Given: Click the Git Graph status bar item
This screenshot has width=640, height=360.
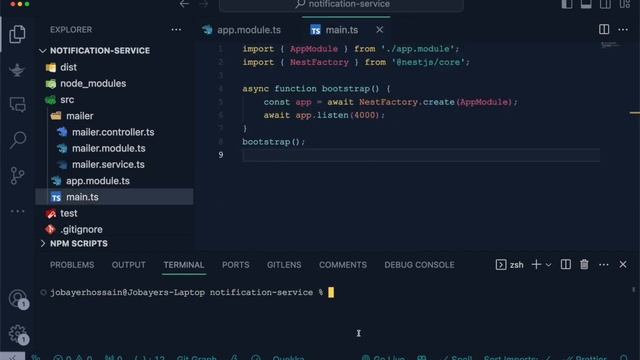Looking at the screenshot, I should coord(196,357).
